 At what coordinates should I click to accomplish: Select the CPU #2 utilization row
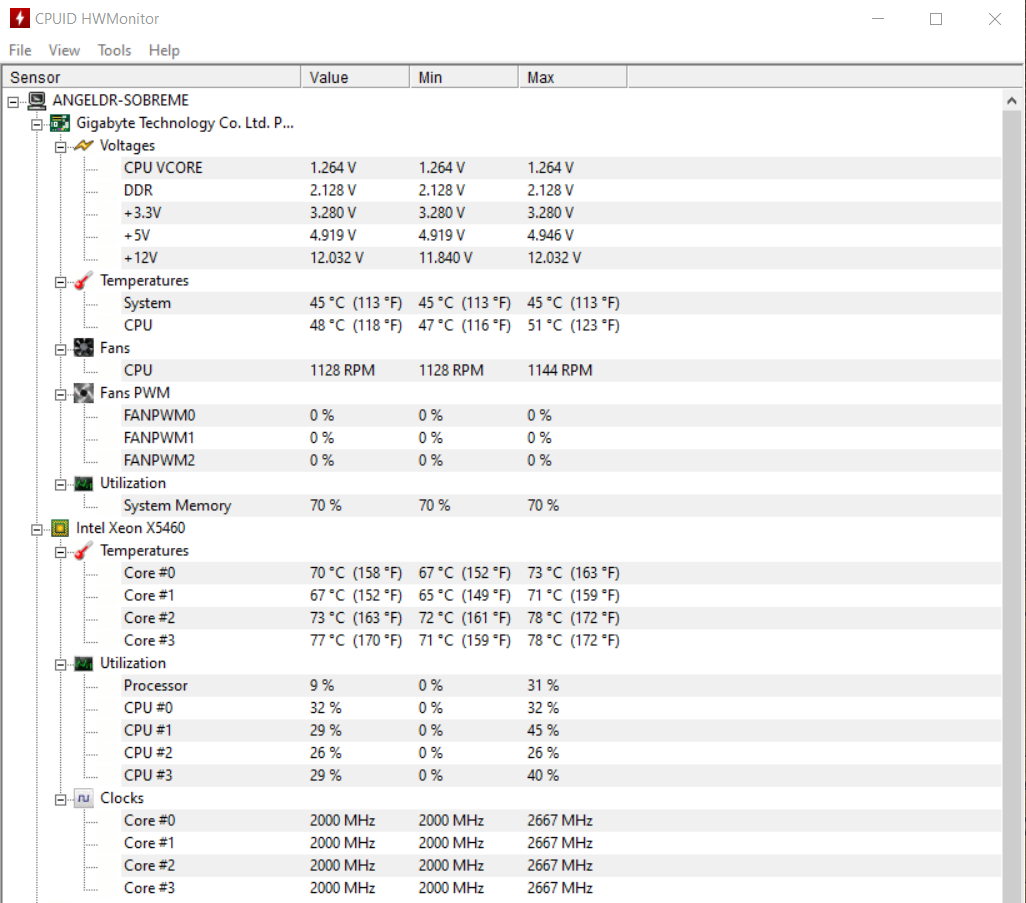561,753
